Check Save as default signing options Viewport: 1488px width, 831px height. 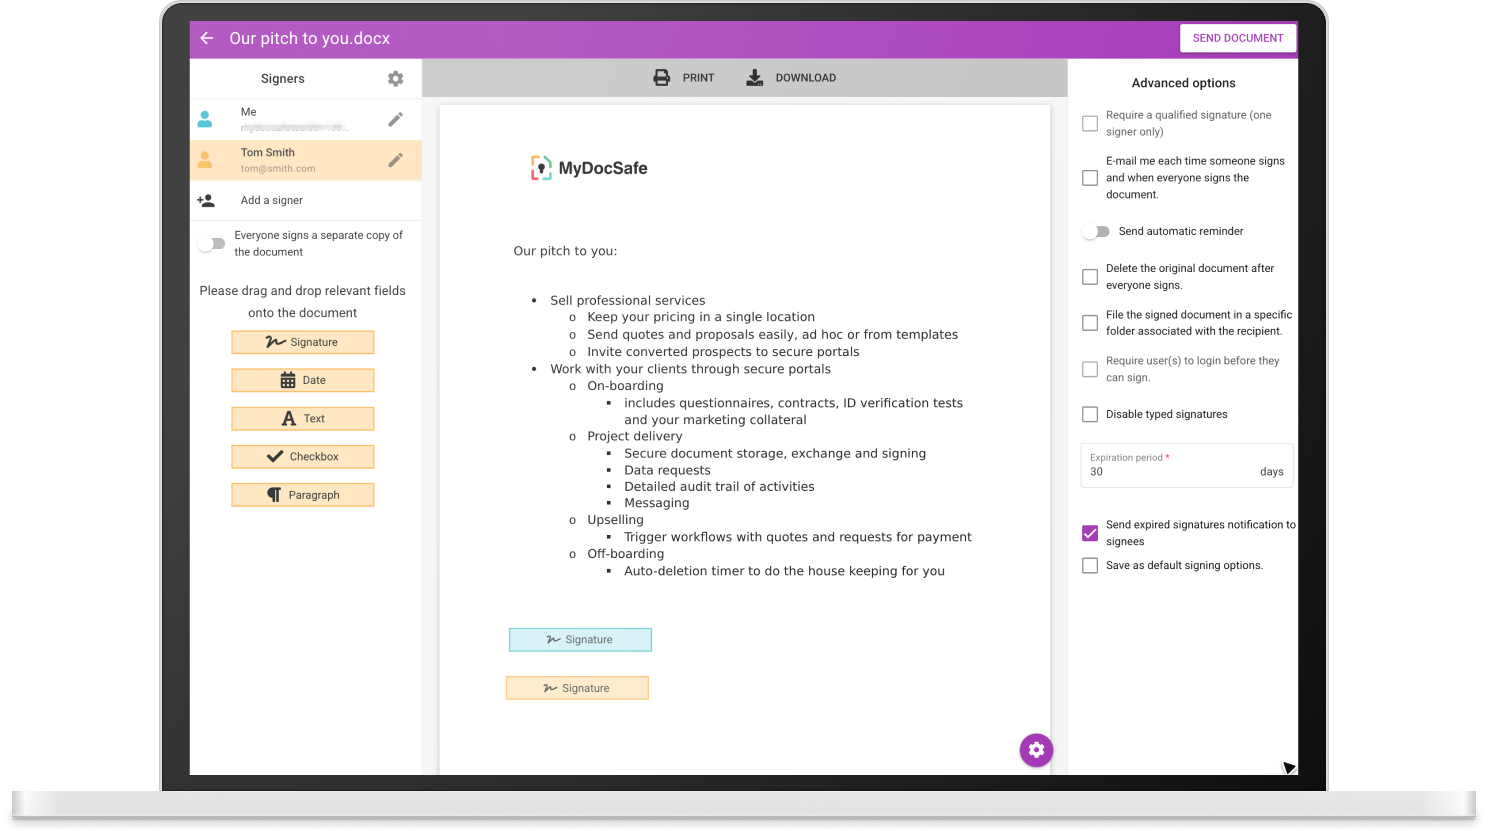[x=1089, y=565]
